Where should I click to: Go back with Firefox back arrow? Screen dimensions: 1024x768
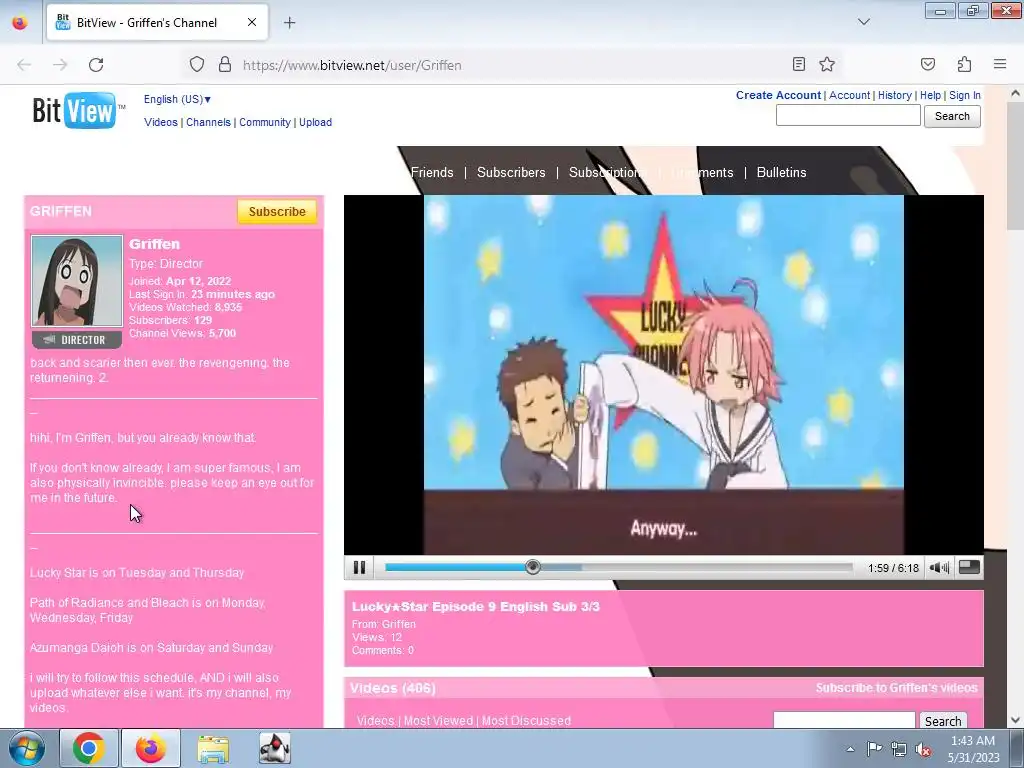point(24,65)
